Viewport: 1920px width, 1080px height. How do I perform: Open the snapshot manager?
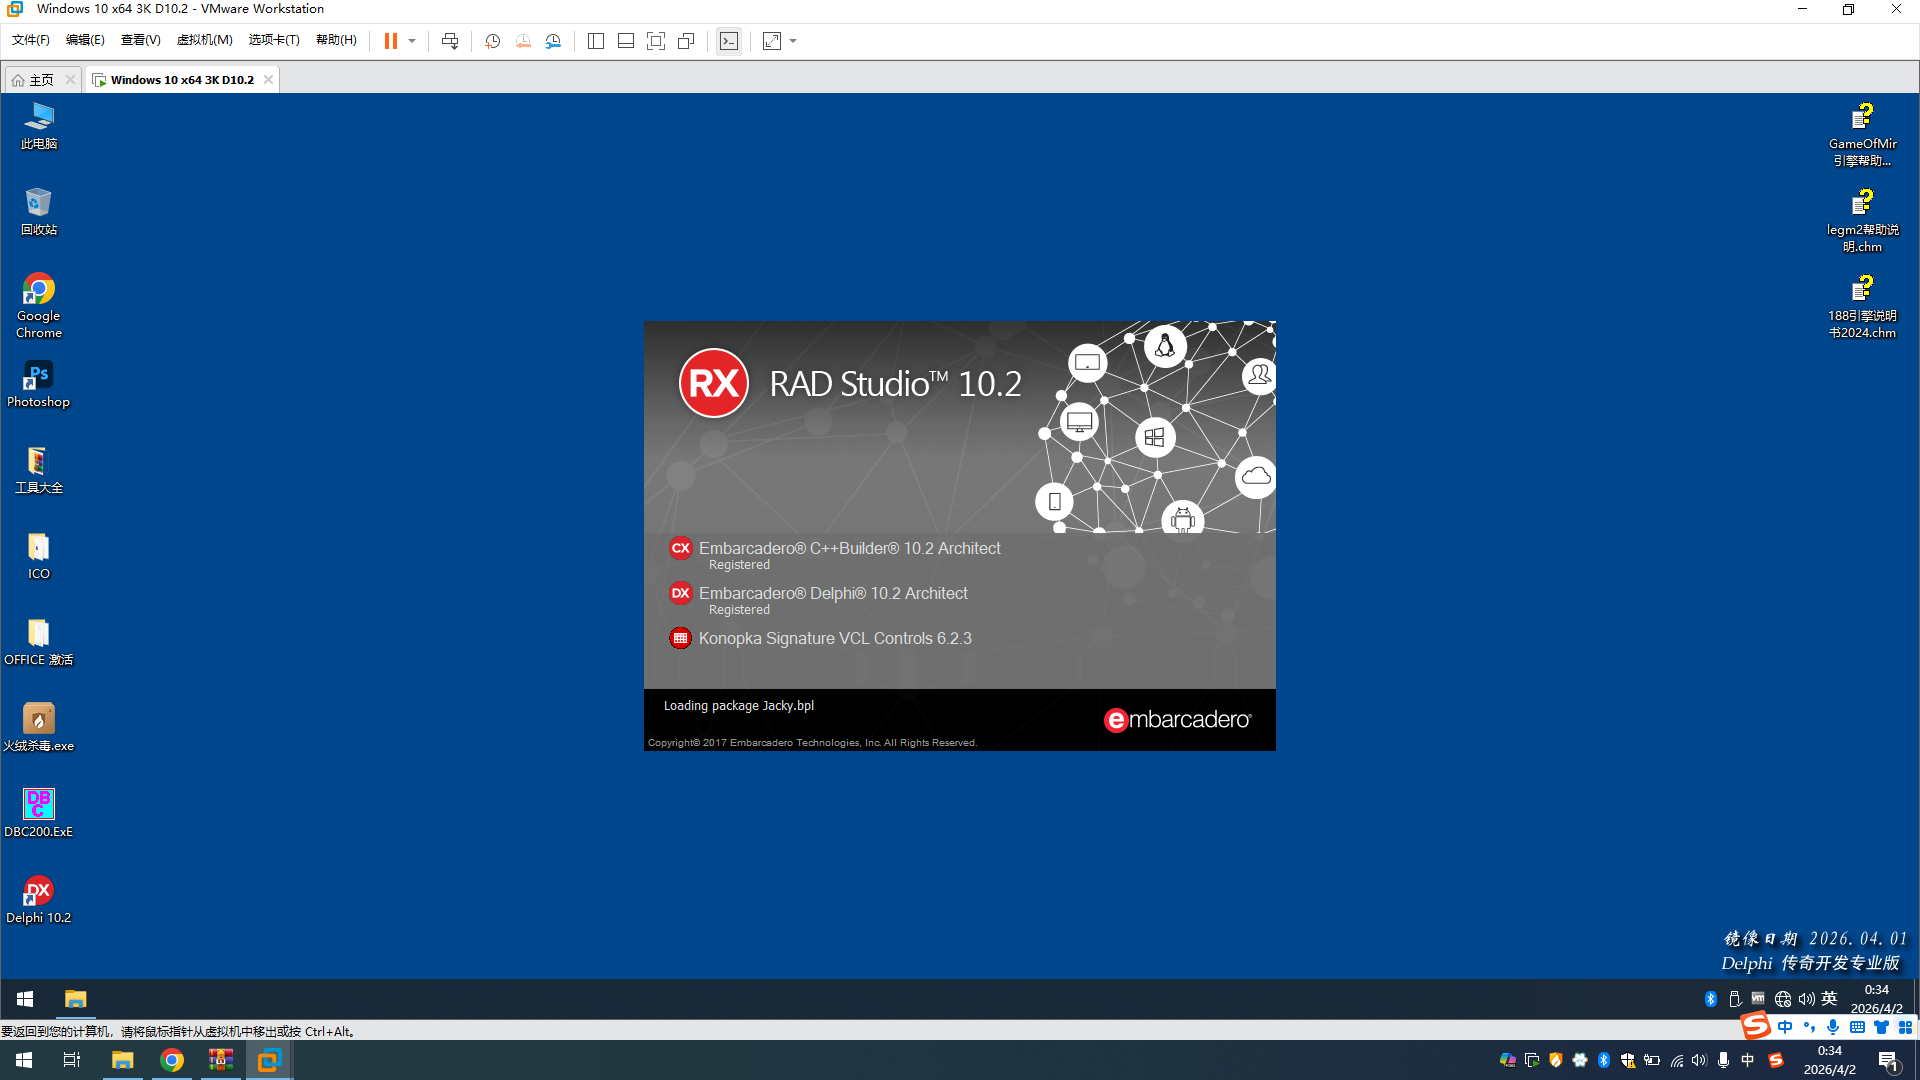coord(553,41)
